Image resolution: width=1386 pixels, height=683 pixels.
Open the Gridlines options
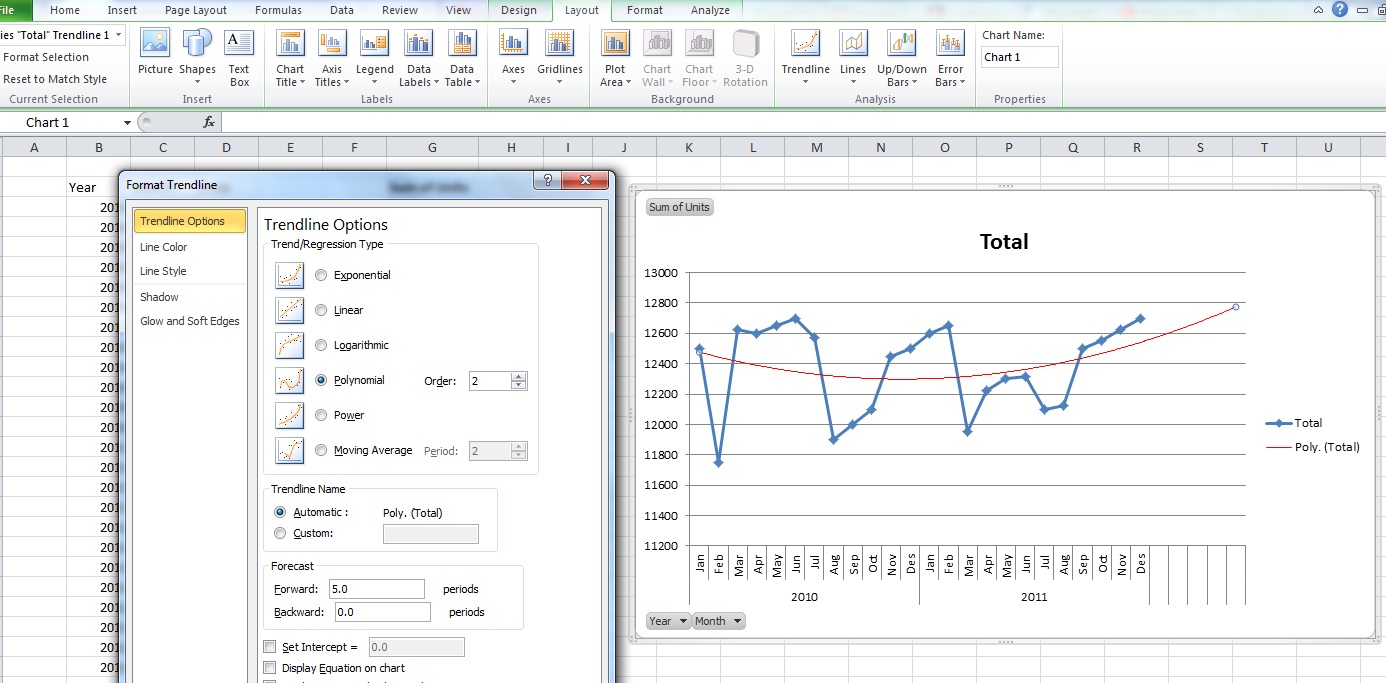(559, 57)
